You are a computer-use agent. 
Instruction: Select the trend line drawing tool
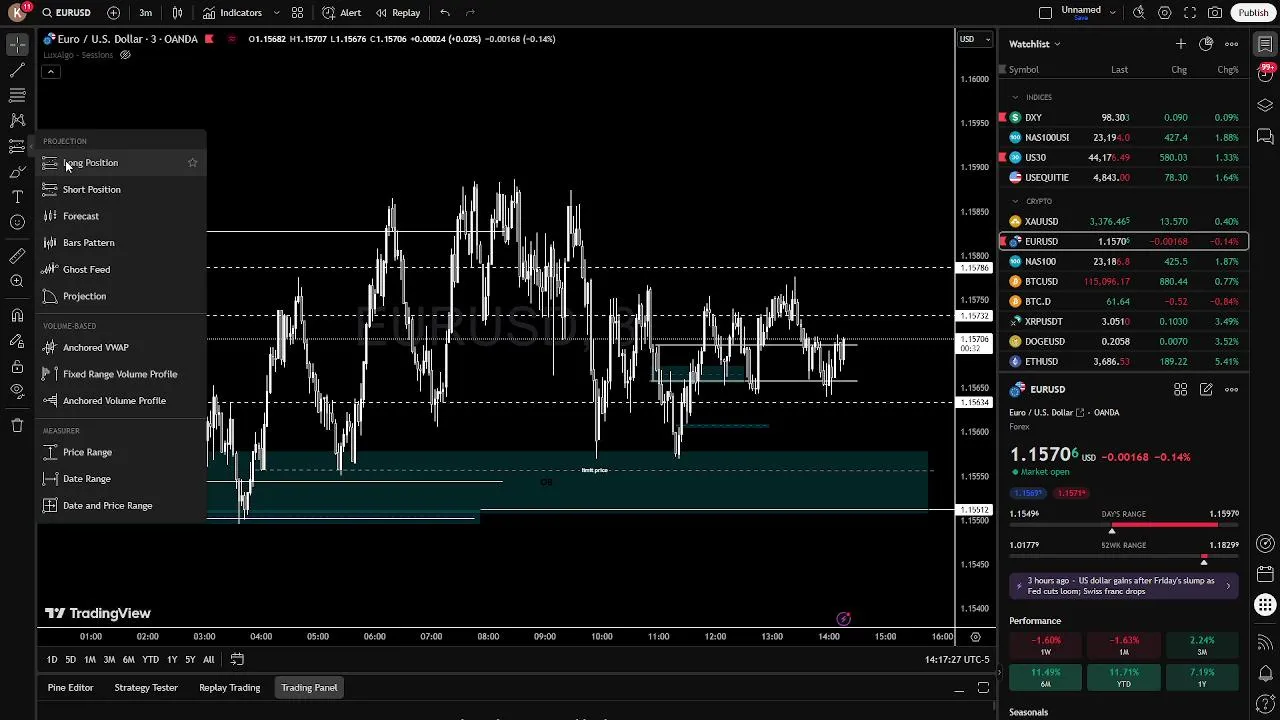tap(17, 70)
